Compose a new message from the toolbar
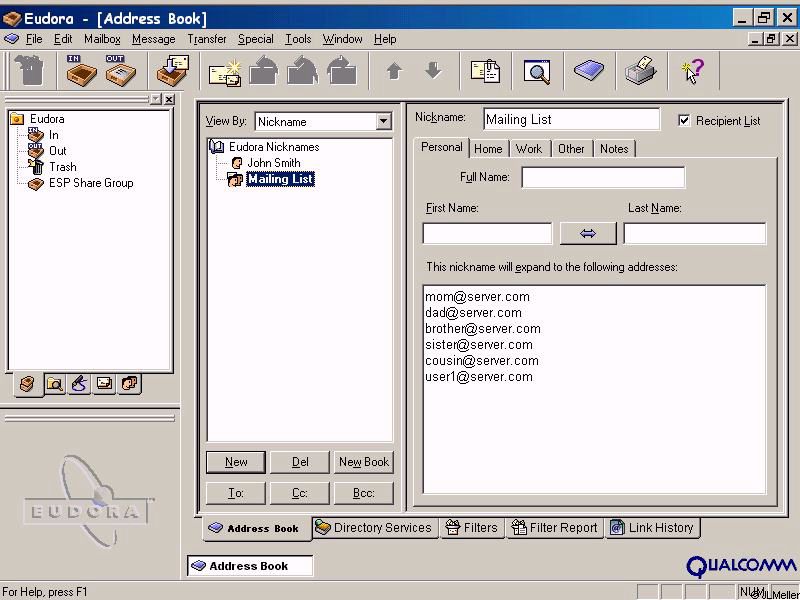 coord(225,72)
